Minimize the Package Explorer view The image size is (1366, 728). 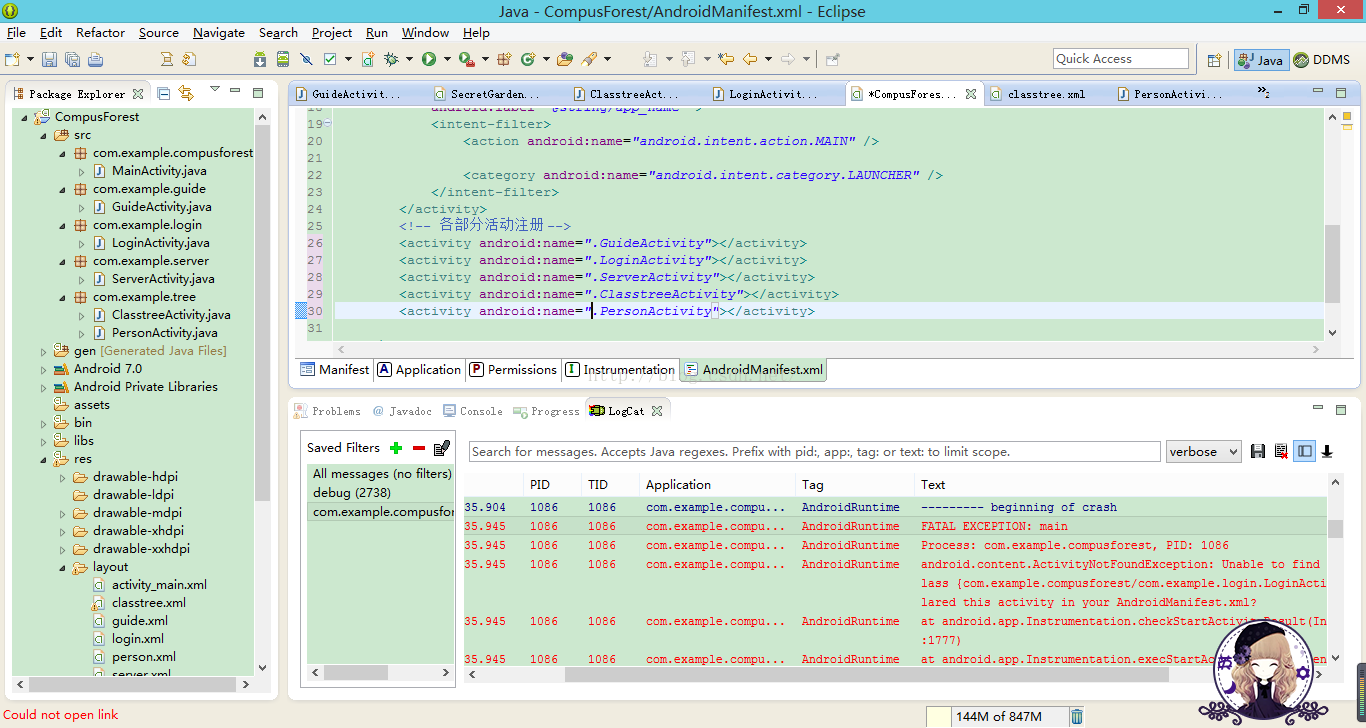[x=235, y=92]
